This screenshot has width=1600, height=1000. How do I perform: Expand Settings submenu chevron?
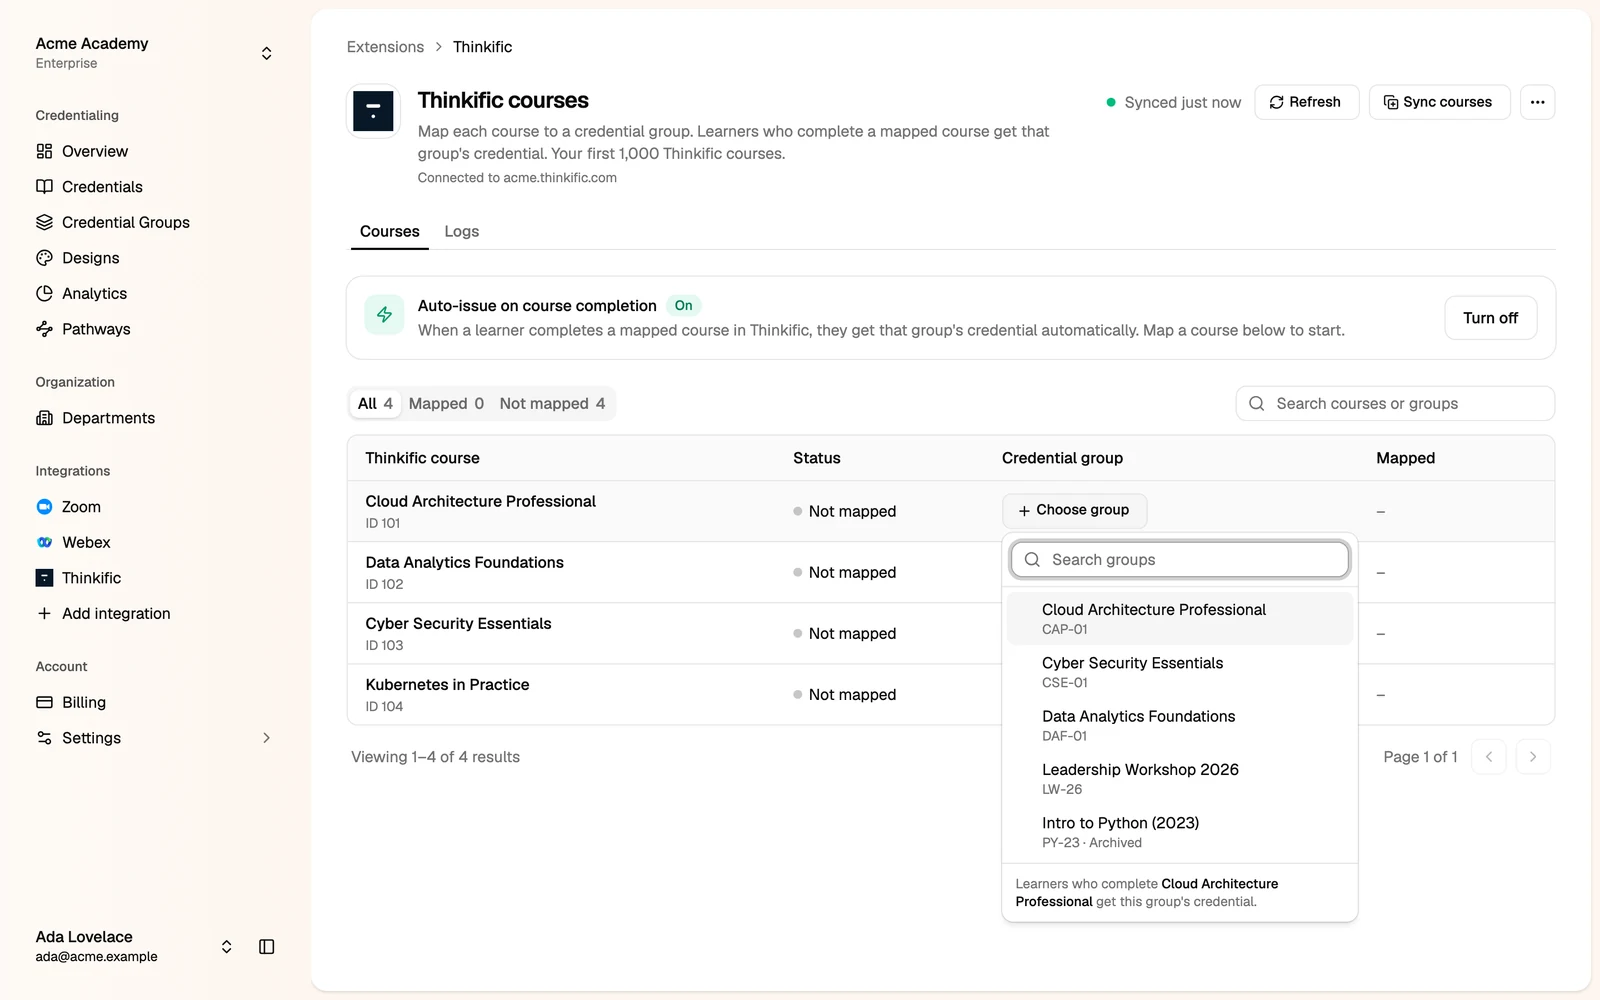(x=266, y=738)
